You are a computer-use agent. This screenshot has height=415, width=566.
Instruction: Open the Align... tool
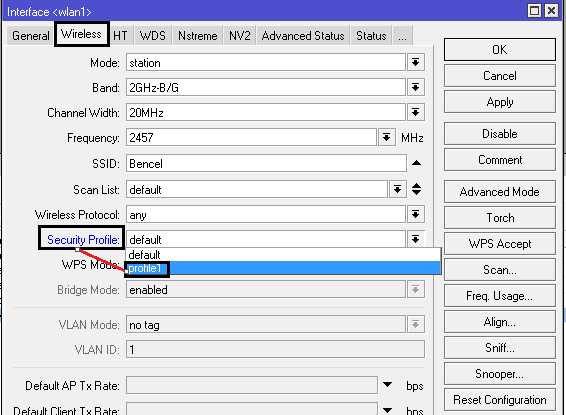point(500,322)
